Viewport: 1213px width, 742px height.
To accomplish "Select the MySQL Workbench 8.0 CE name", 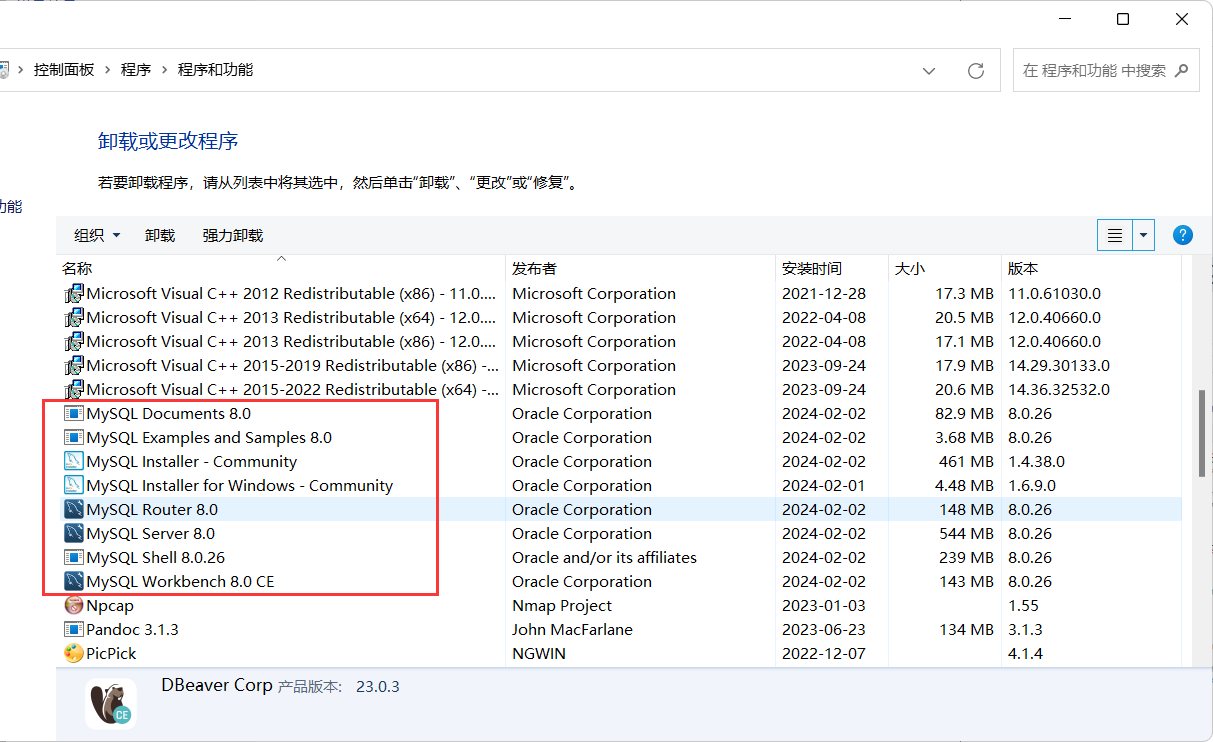I will (x=180, y=581).
